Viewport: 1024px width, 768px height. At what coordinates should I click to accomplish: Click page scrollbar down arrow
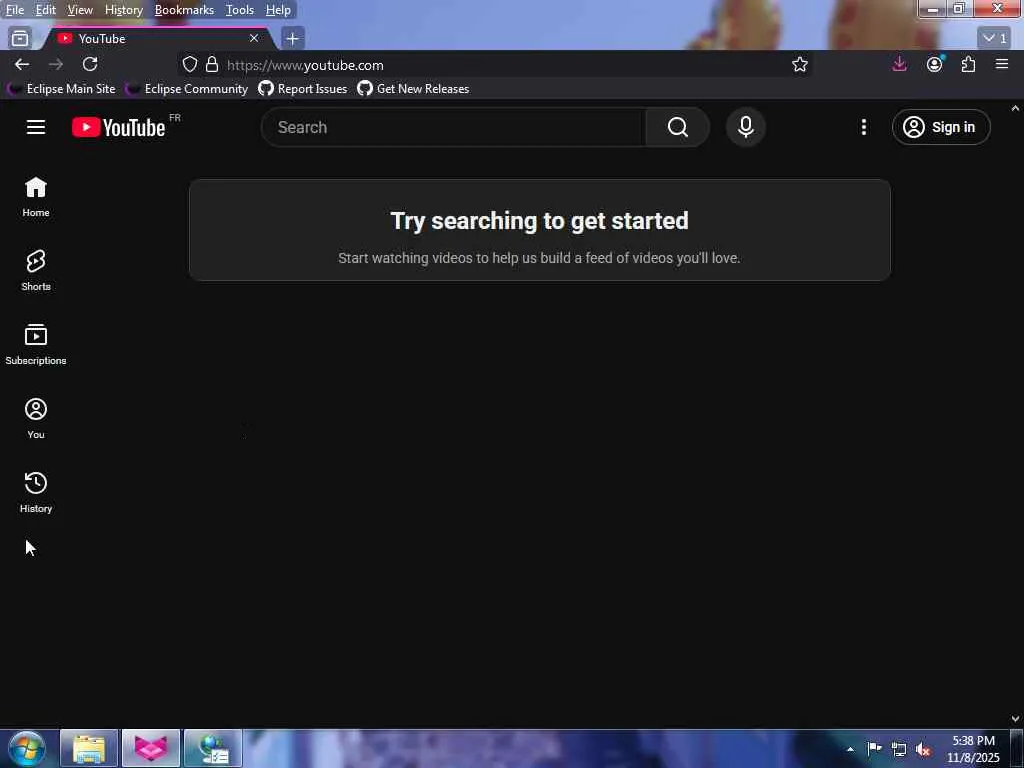tap(1016, 719)
